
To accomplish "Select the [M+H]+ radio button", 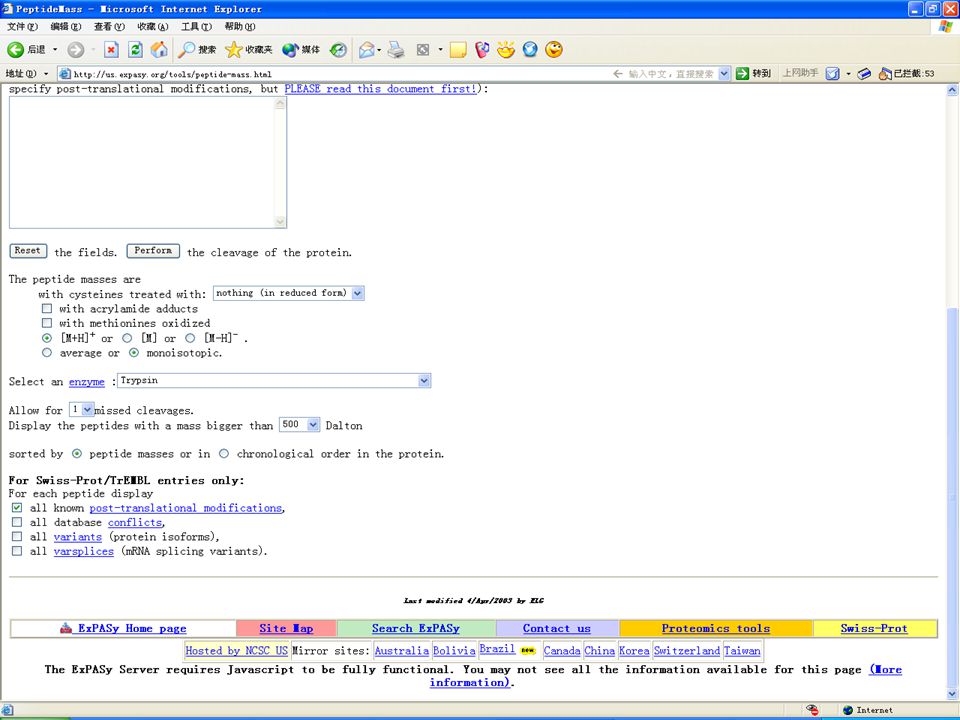I will [47, 338].
